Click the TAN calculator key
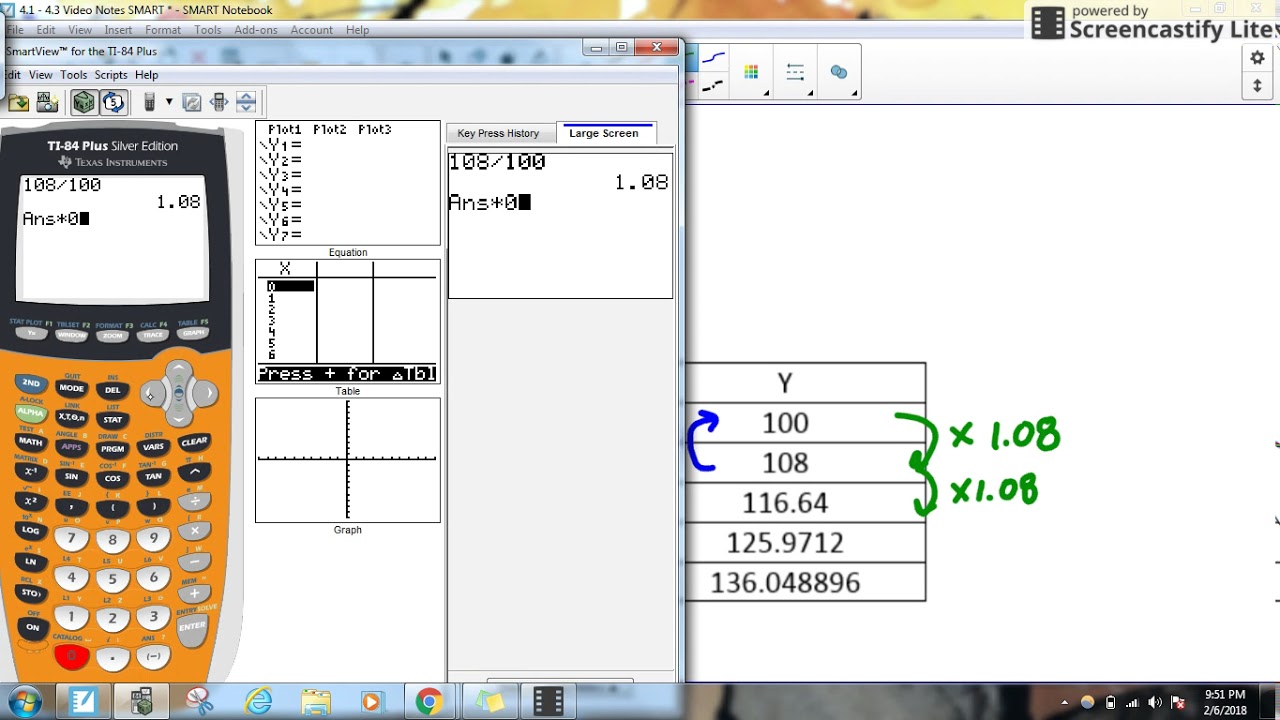Image resolution: width=1280 pixels, height=720 pixels. point(153,476)
